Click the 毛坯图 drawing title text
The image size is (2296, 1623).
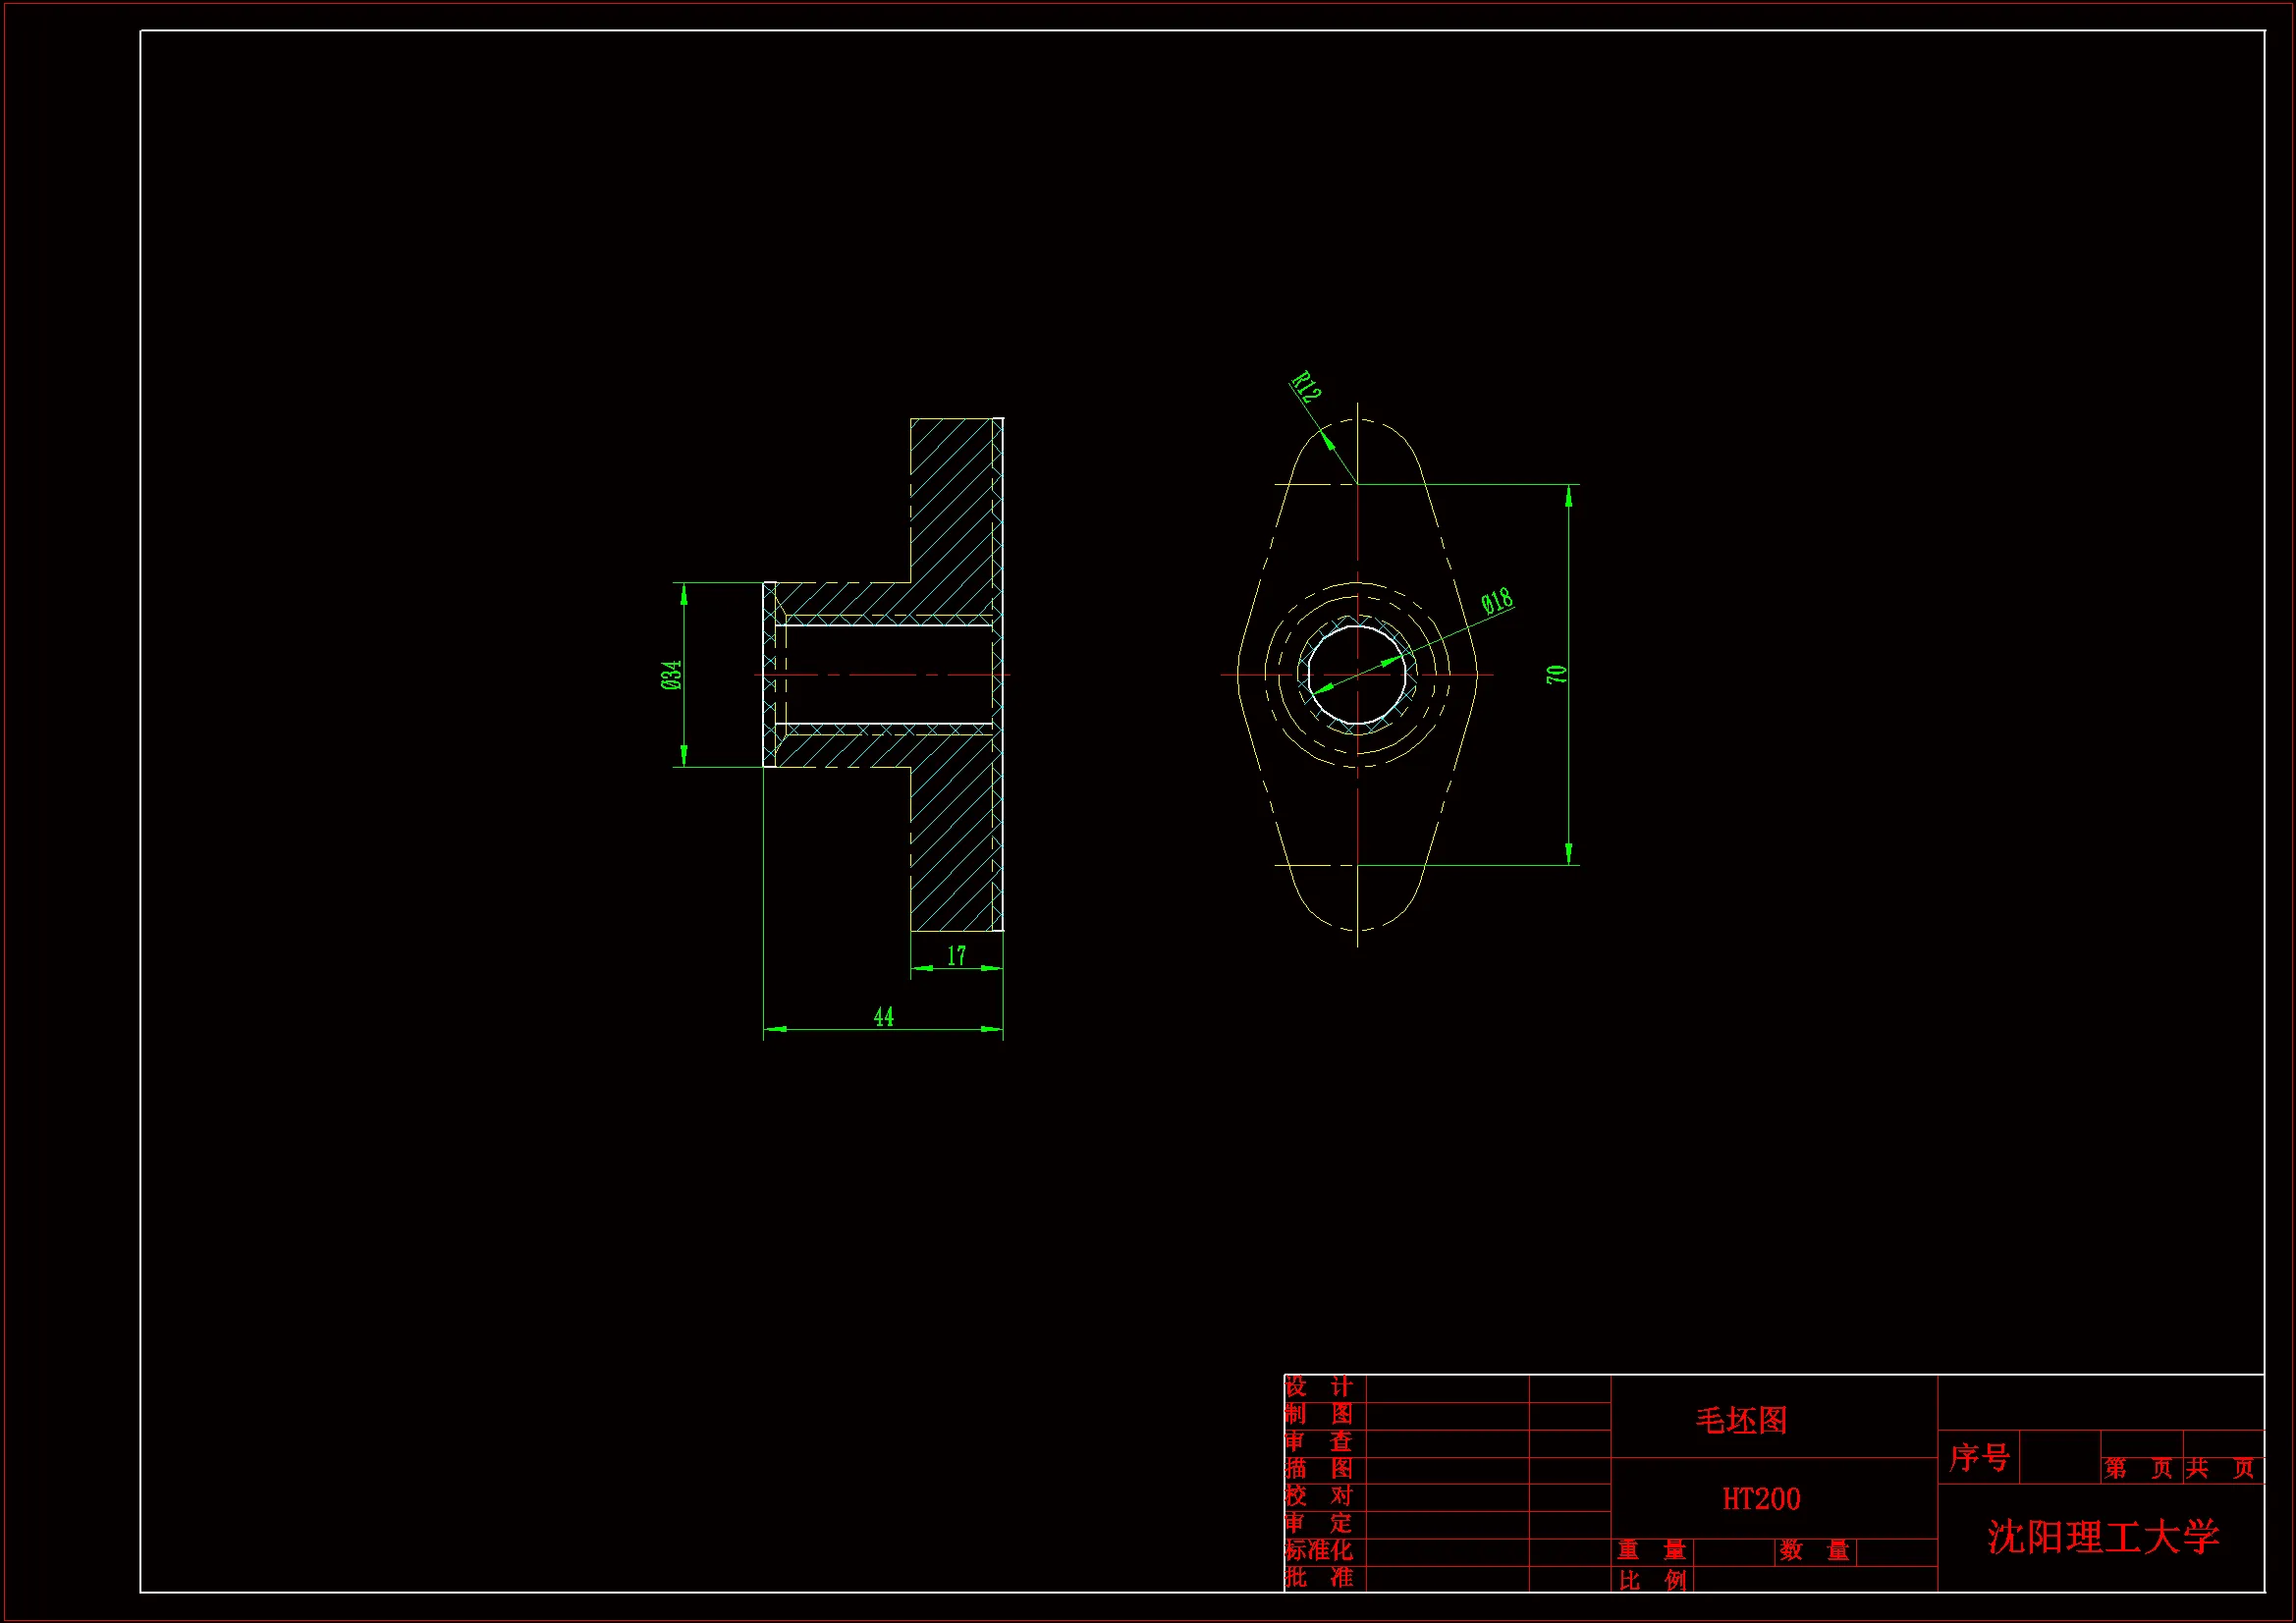pos(1741,1421)
